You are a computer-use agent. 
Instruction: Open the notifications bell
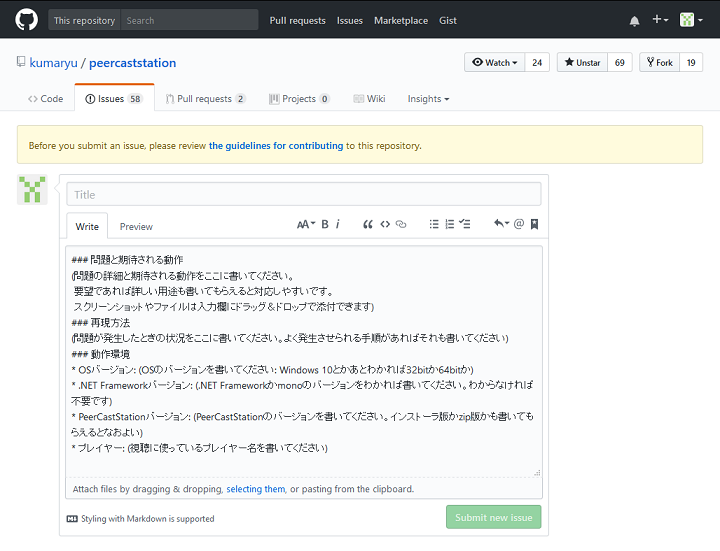coord(635,21)
